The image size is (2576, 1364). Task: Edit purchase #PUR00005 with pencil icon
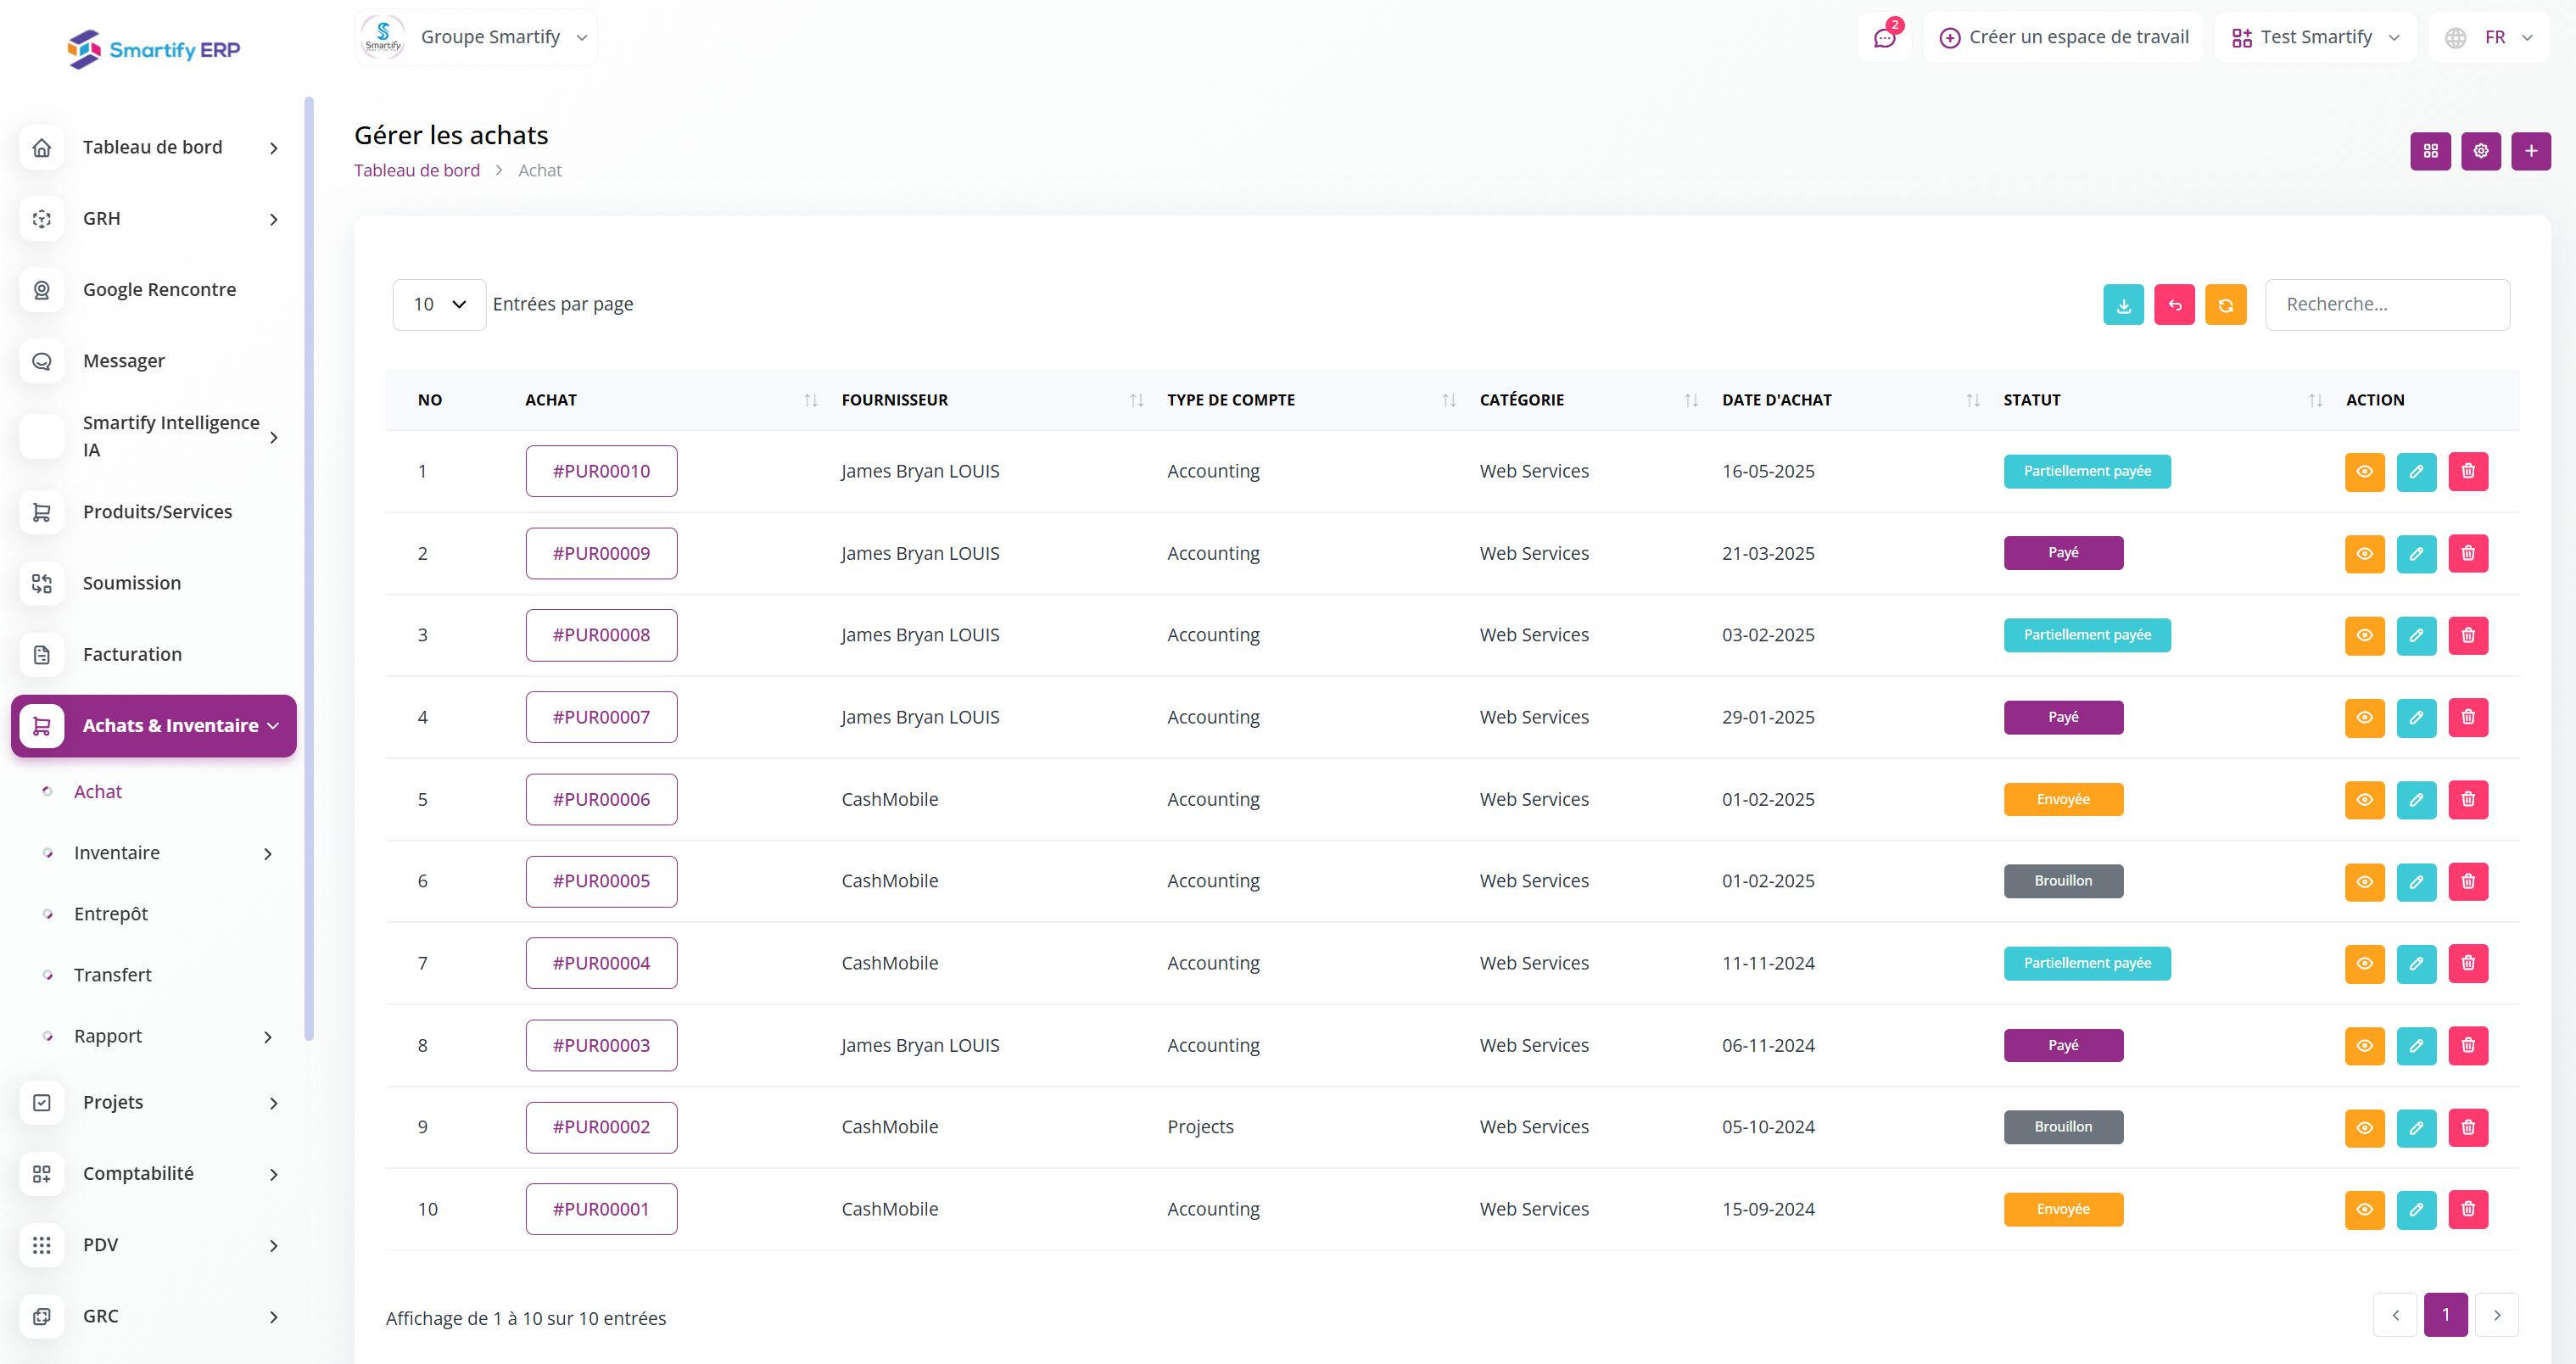(2416, 881)
